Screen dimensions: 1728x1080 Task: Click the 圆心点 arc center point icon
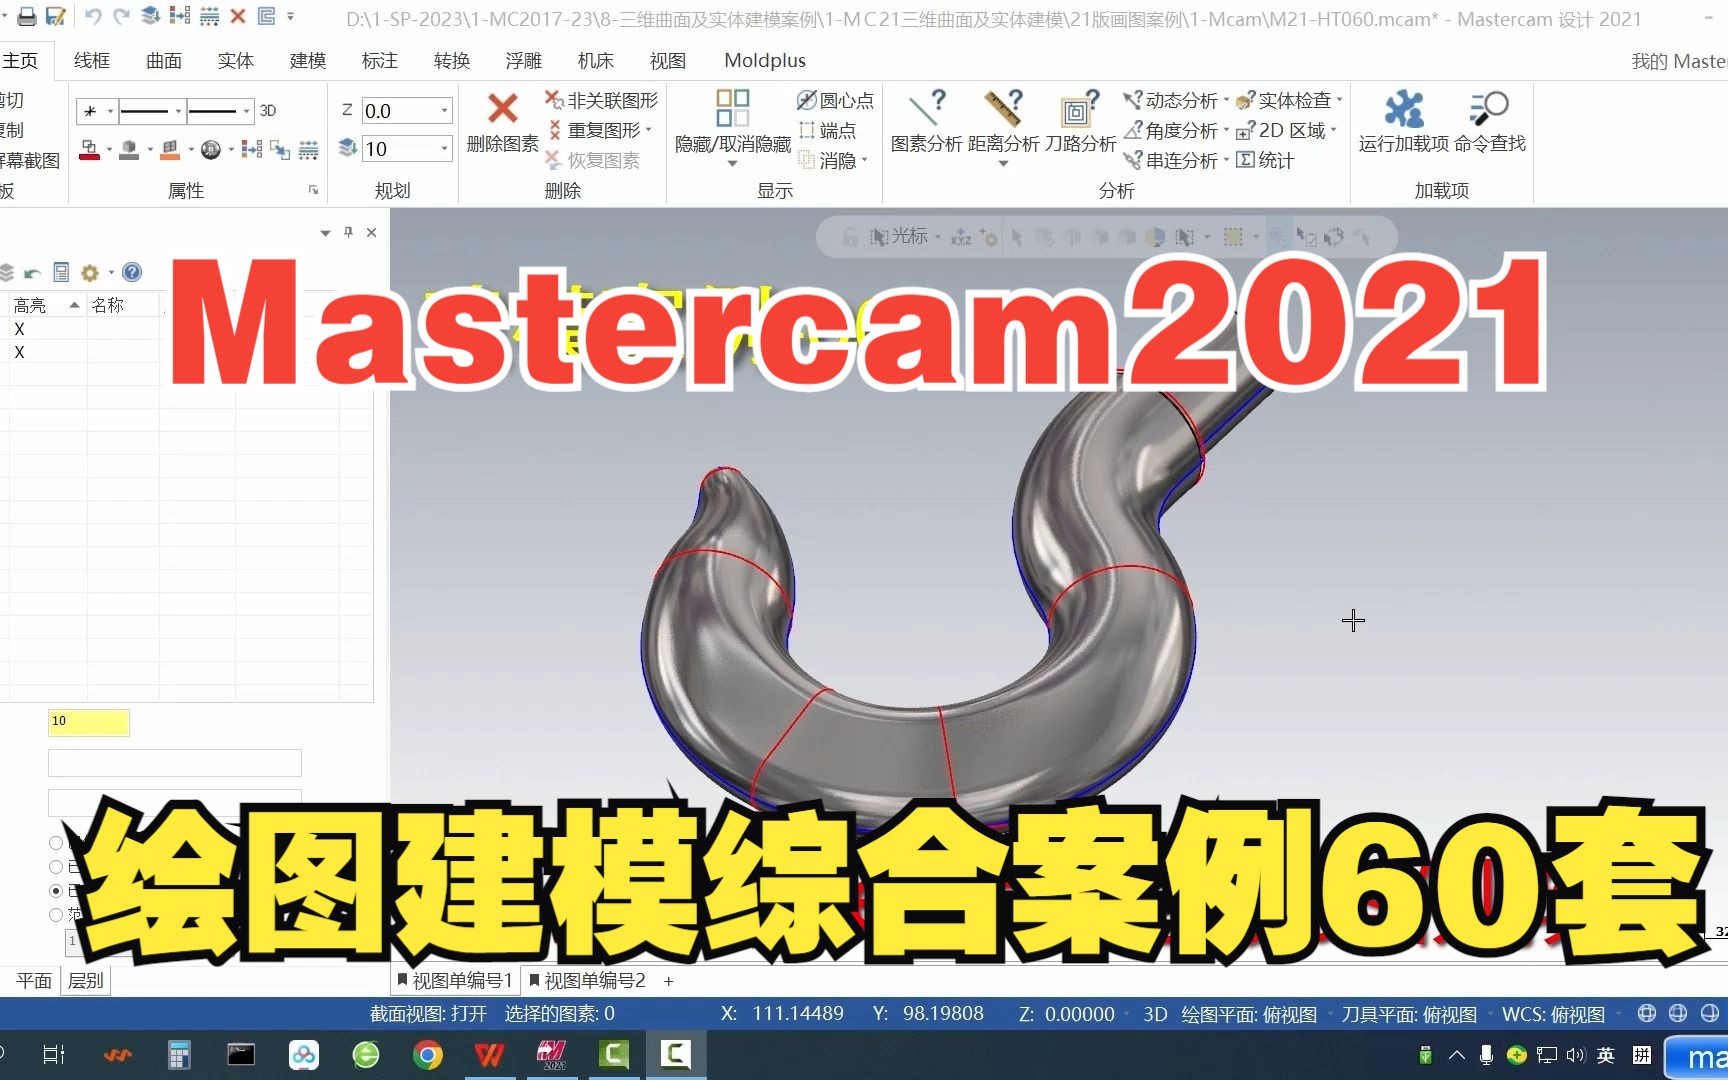click(x=806, y=100)
